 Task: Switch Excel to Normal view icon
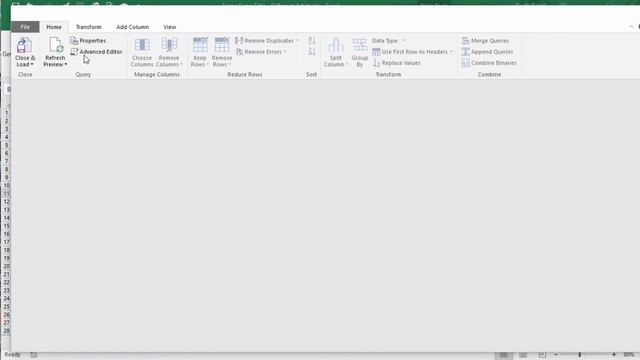pos(504,355)
